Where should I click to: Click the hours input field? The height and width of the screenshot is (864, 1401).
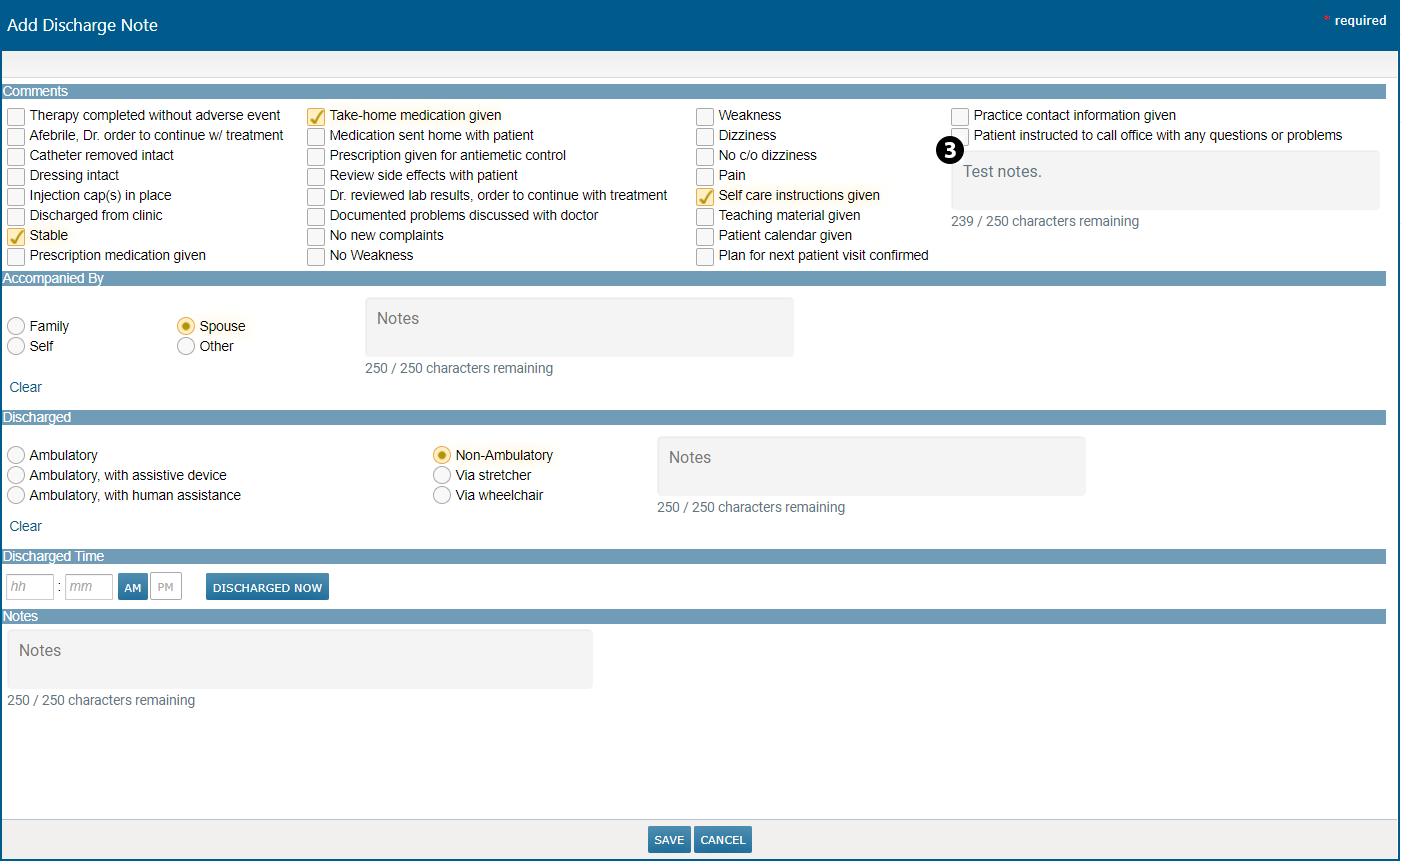[30, 587]
